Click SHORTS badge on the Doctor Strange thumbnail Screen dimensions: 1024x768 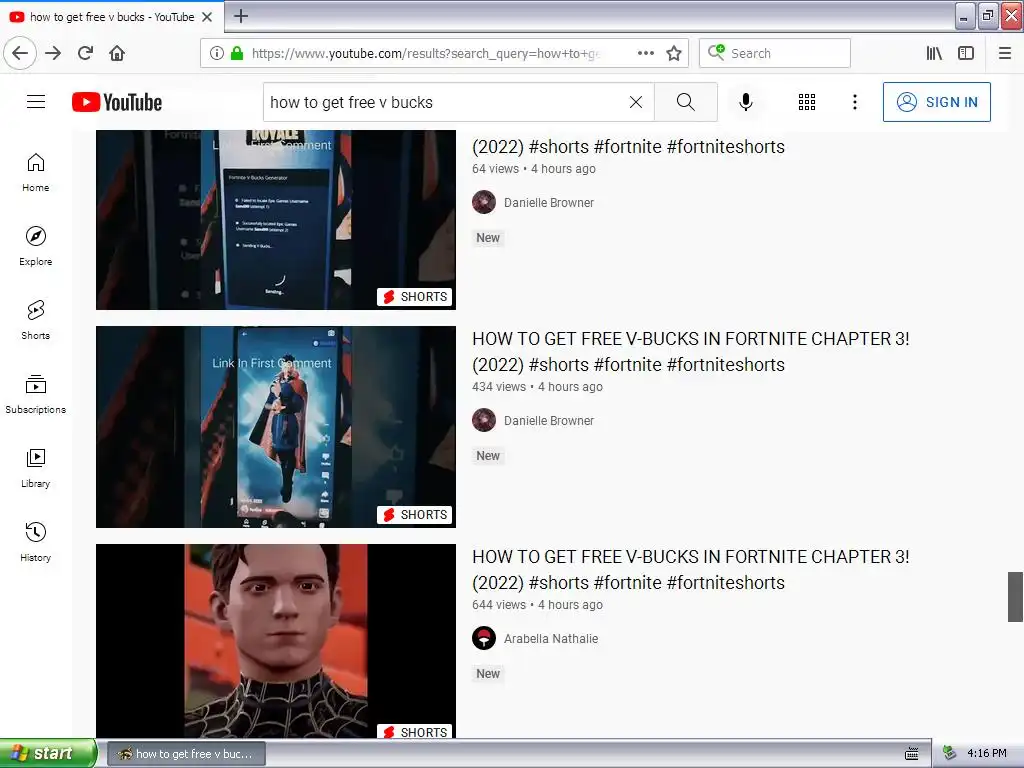click(x=415, y=515)
